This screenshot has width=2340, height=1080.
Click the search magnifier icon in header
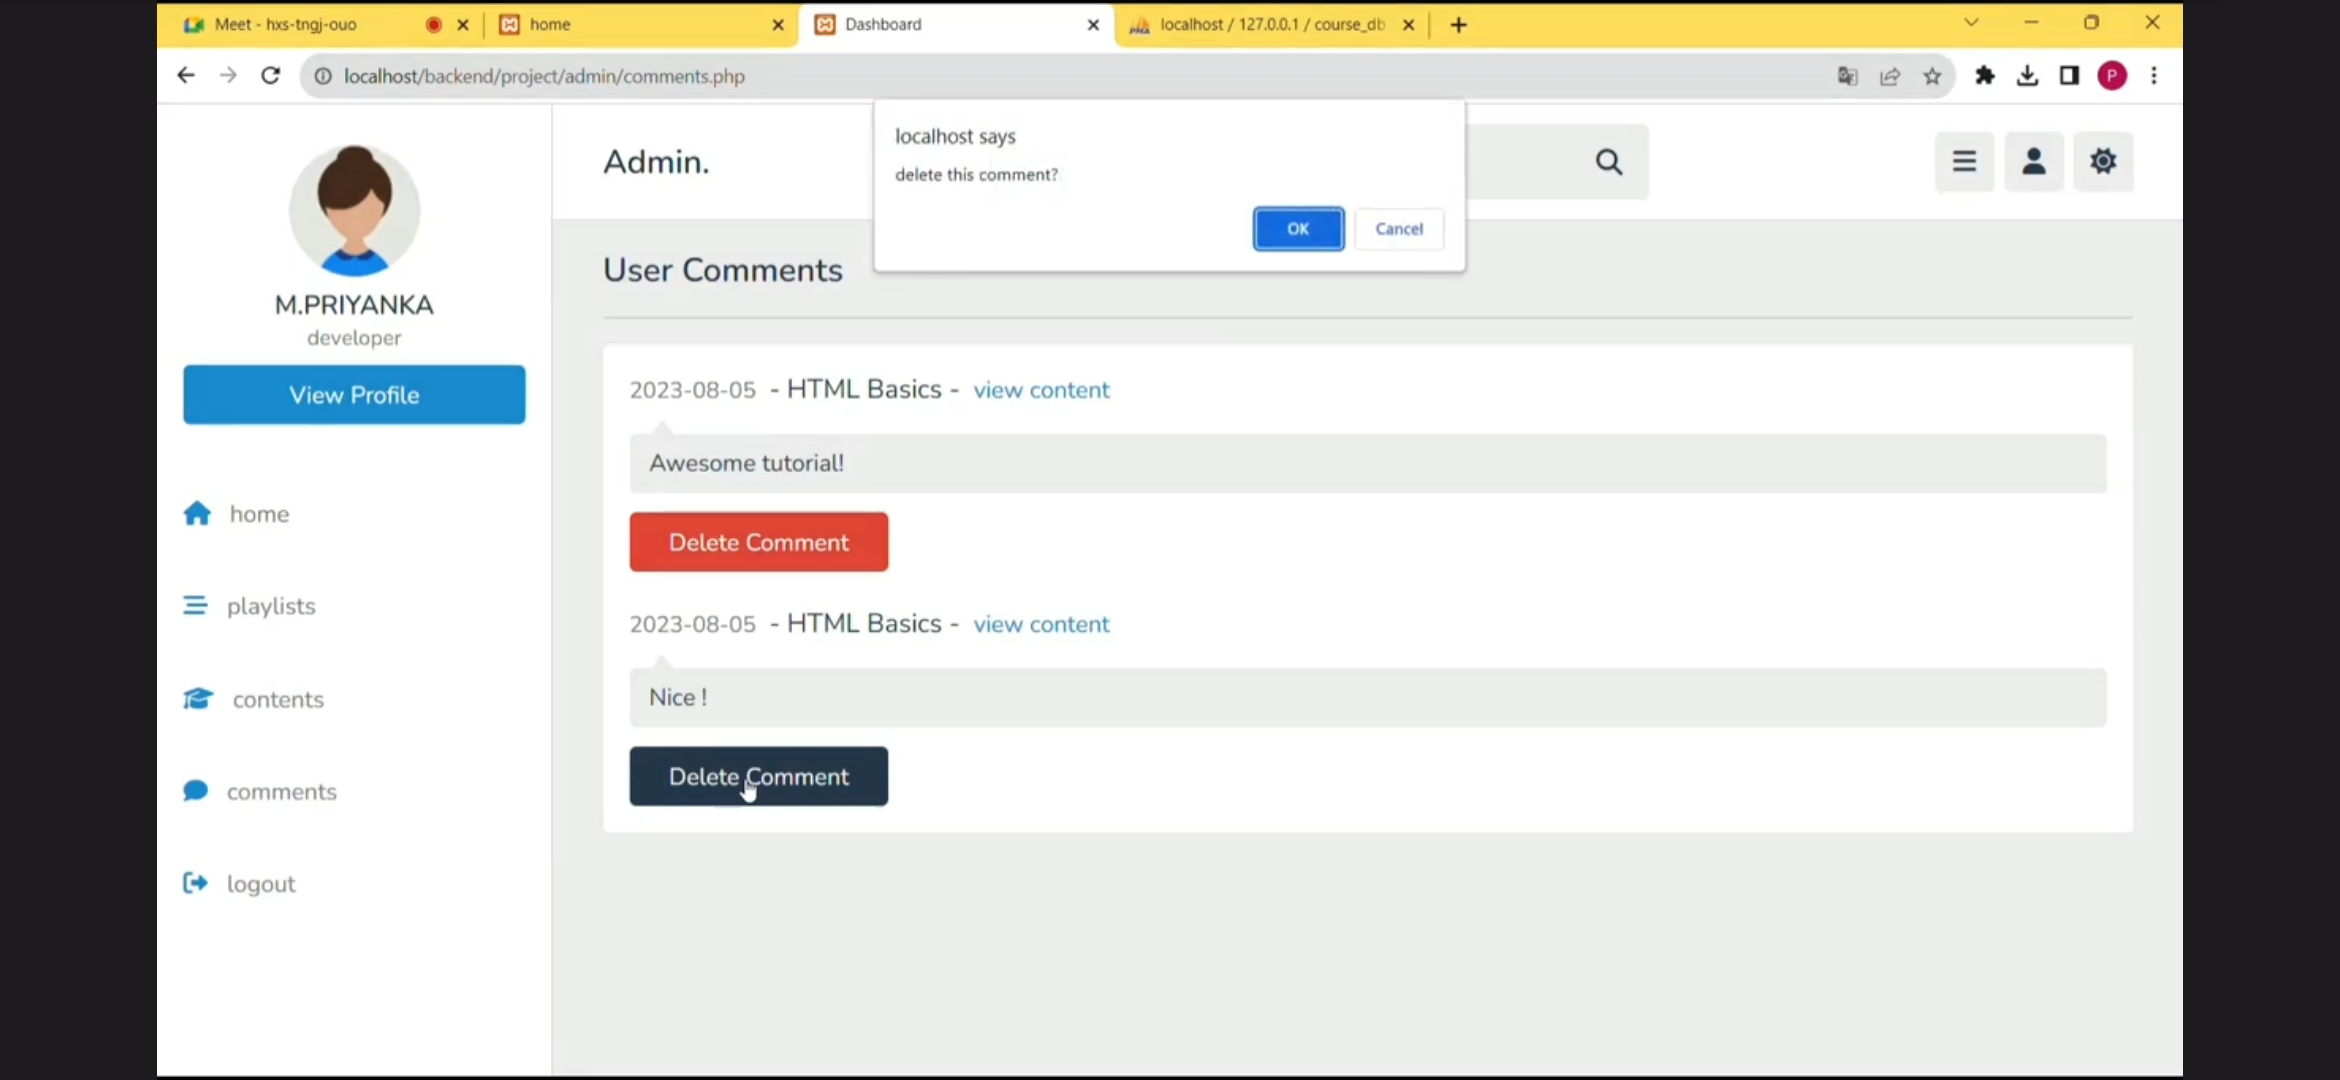1608,162
